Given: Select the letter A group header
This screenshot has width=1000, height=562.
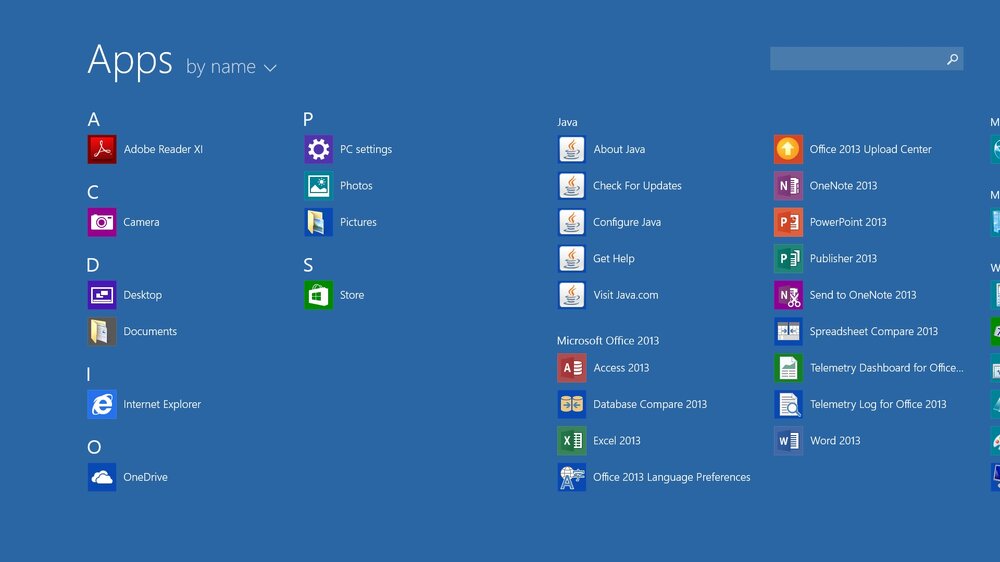Looking at the screenshot, I should pyautogui.click(x=94, y=119).
